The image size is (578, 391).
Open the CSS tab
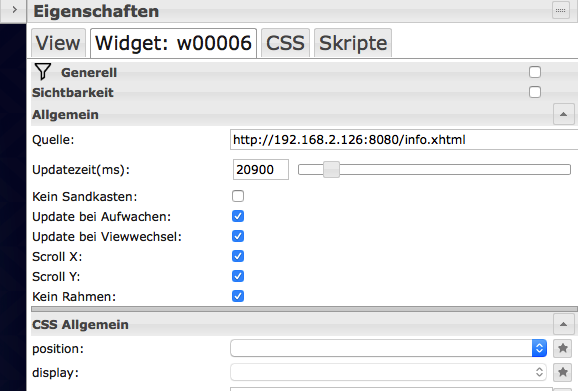(285, 43)
